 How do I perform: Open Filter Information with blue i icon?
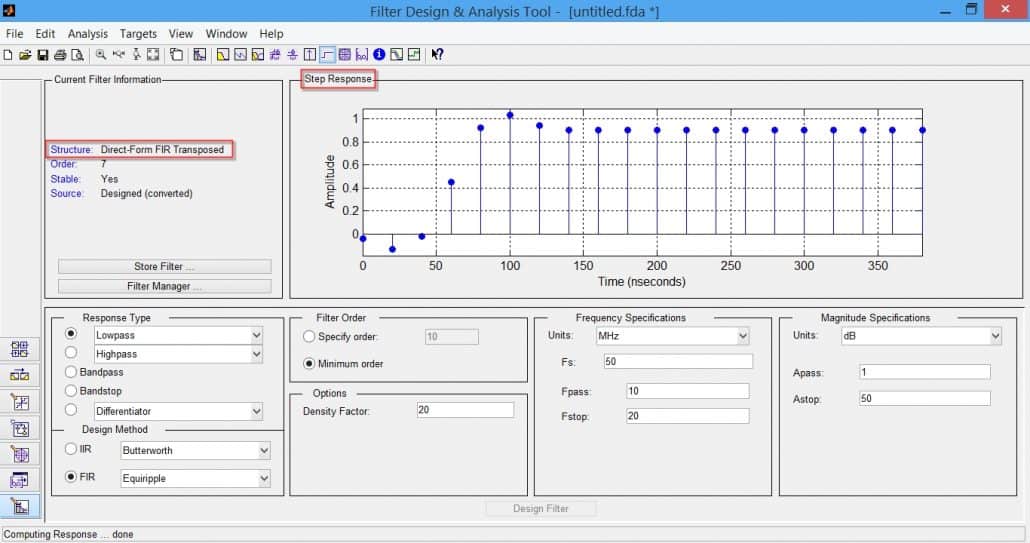point(379,55)
